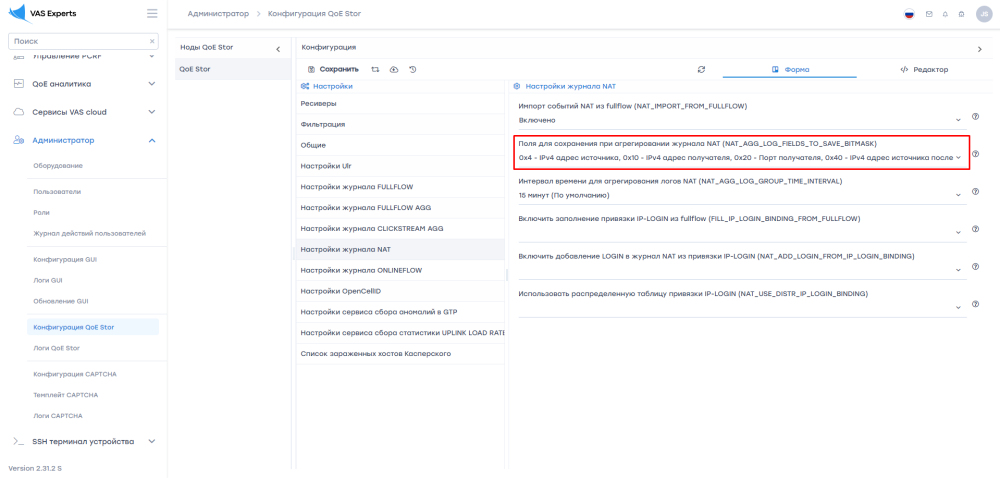
Task: Click the Russian flag language icon
Action: [x=909, y=14]
